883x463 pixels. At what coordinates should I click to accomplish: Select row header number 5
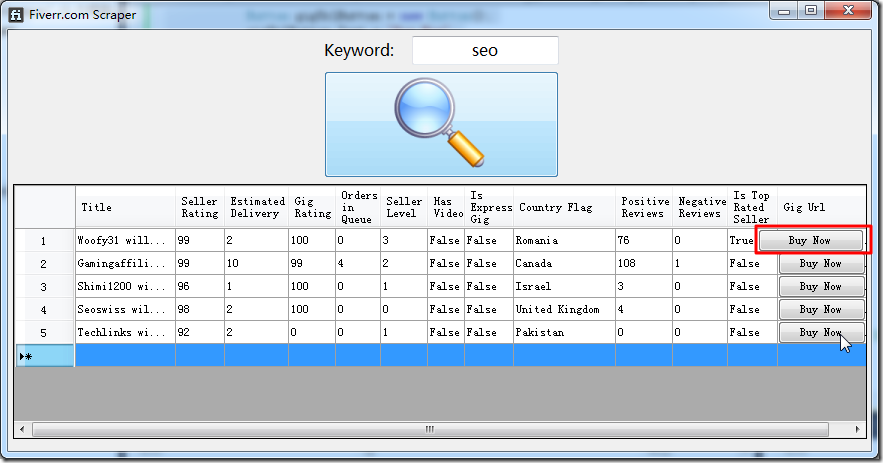pyautogui.click(x=44, y=333)
